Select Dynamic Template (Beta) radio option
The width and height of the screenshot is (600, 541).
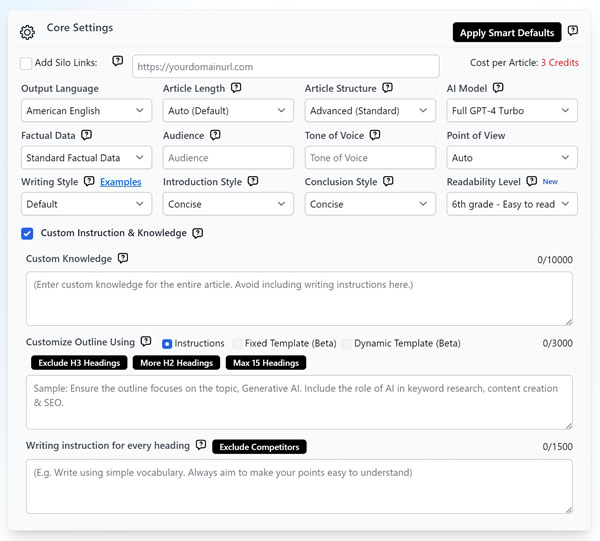click(x=347, y=344)
